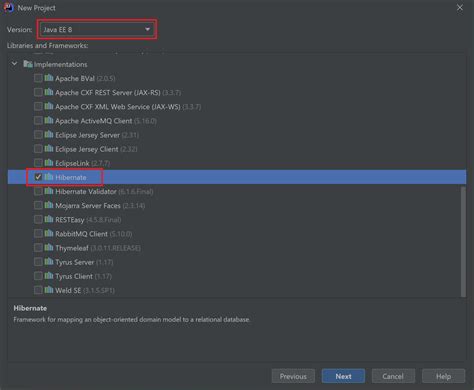This screenshot has height=390, width=474.
Task: Click Apache ActiveMQ Client library icon
Action: [49, 120]
